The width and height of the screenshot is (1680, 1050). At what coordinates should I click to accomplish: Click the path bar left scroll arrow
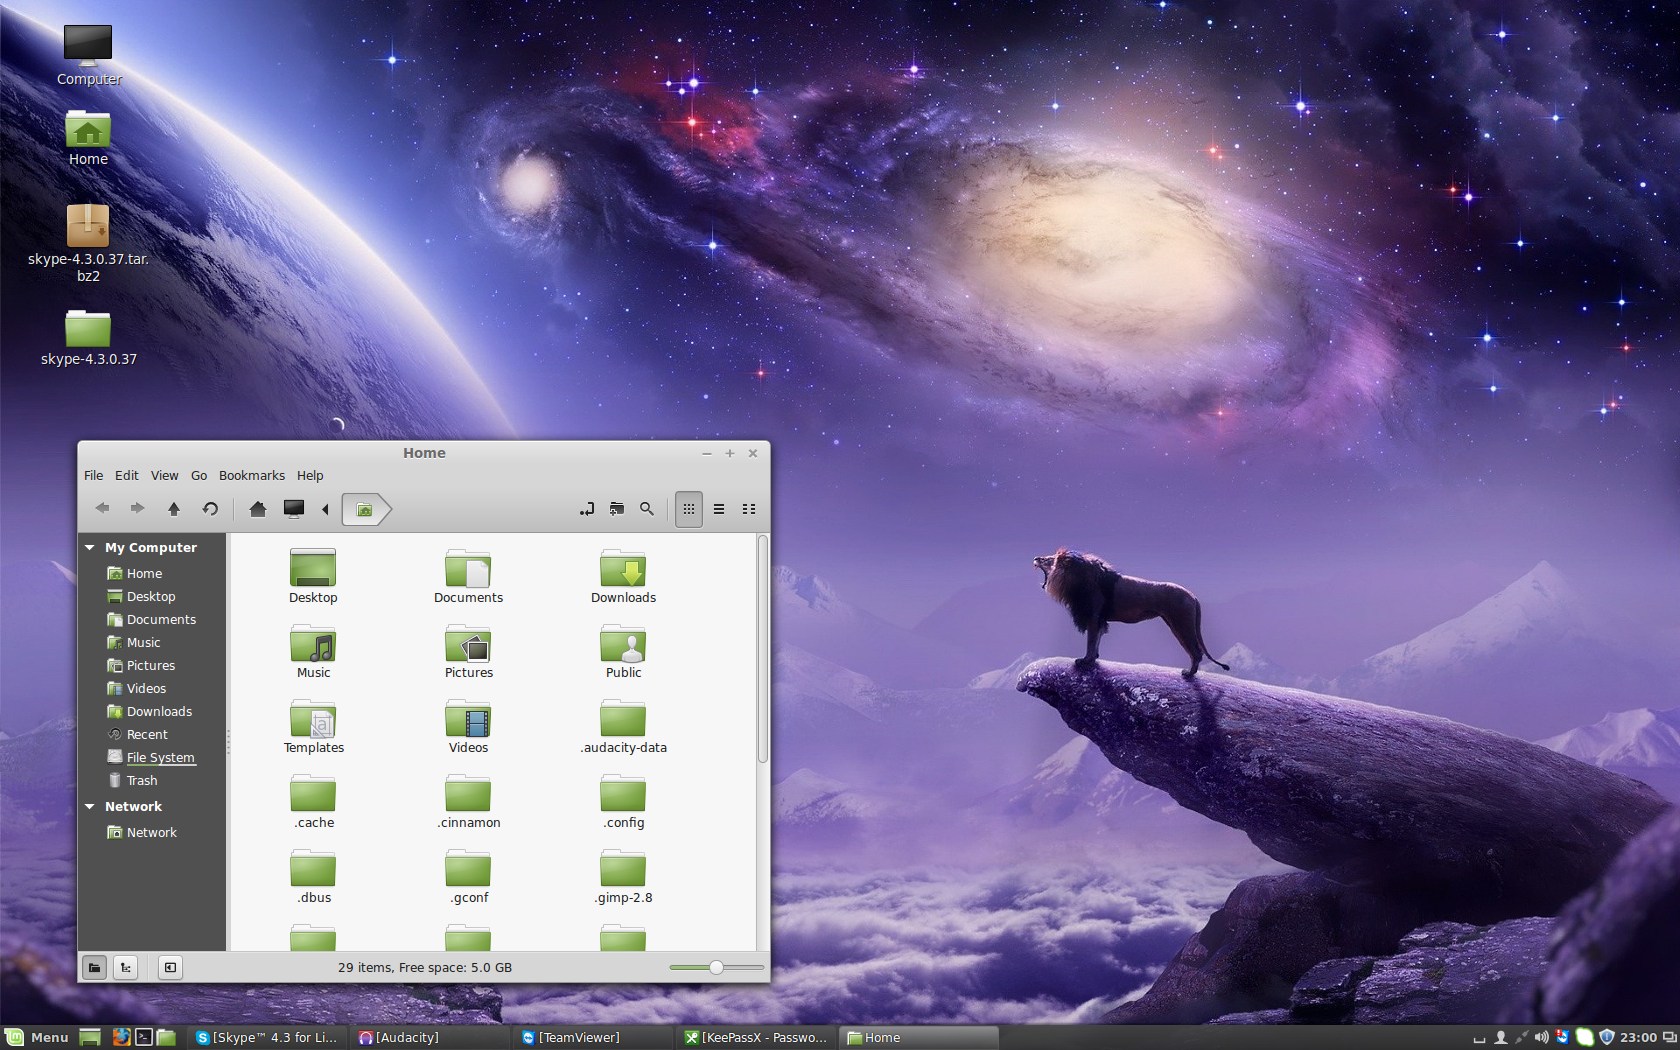(x=325, y=509)
